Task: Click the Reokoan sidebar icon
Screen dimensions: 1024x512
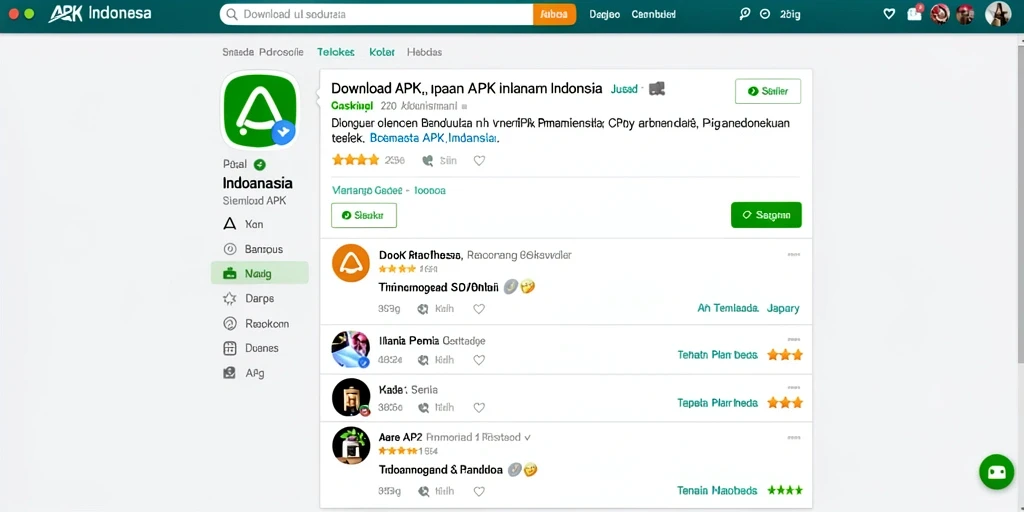Action: point(229,323)
